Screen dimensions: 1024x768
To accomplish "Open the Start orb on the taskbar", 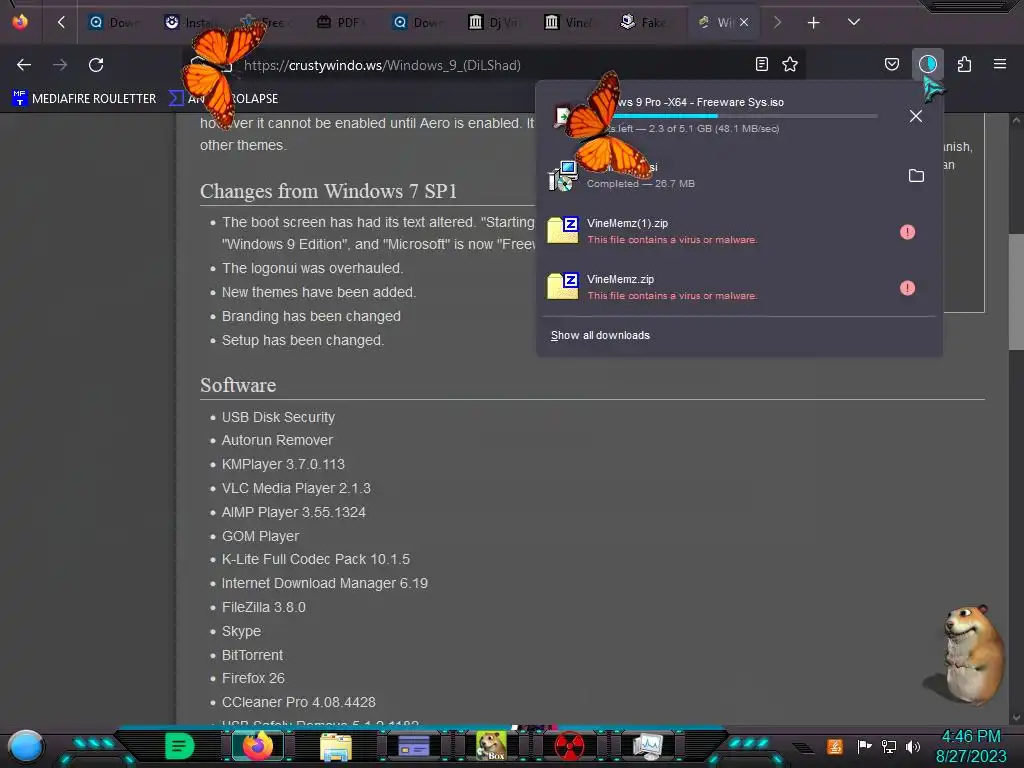I will (x=26, y=746).
